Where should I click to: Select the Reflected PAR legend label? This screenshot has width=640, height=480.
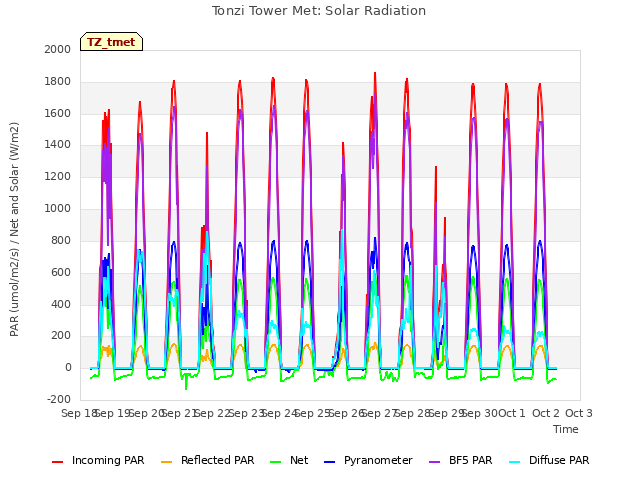(x=218, y=460)
